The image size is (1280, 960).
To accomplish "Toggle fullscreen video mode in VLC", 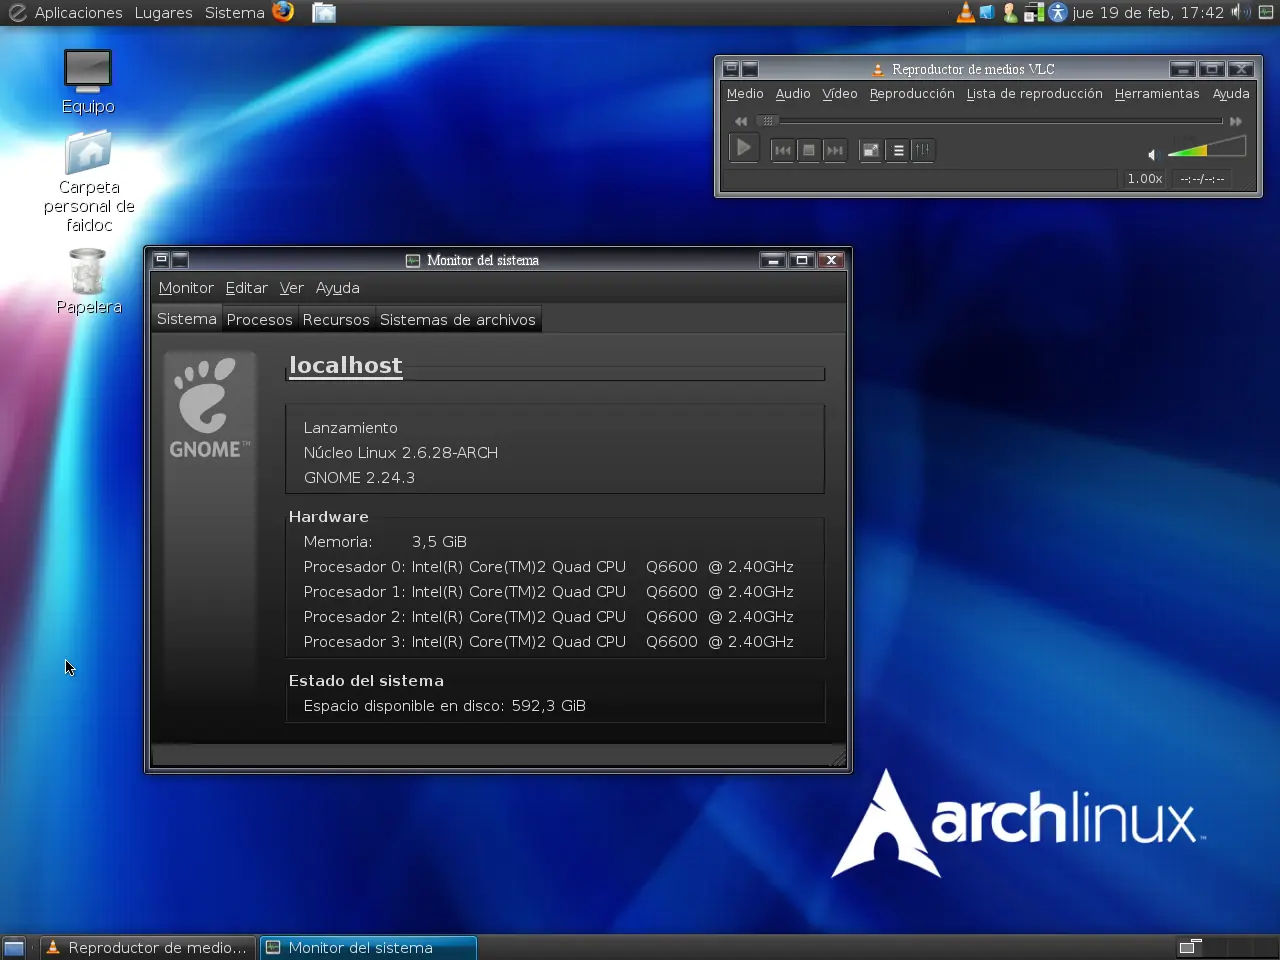I will tap(871, 151).
